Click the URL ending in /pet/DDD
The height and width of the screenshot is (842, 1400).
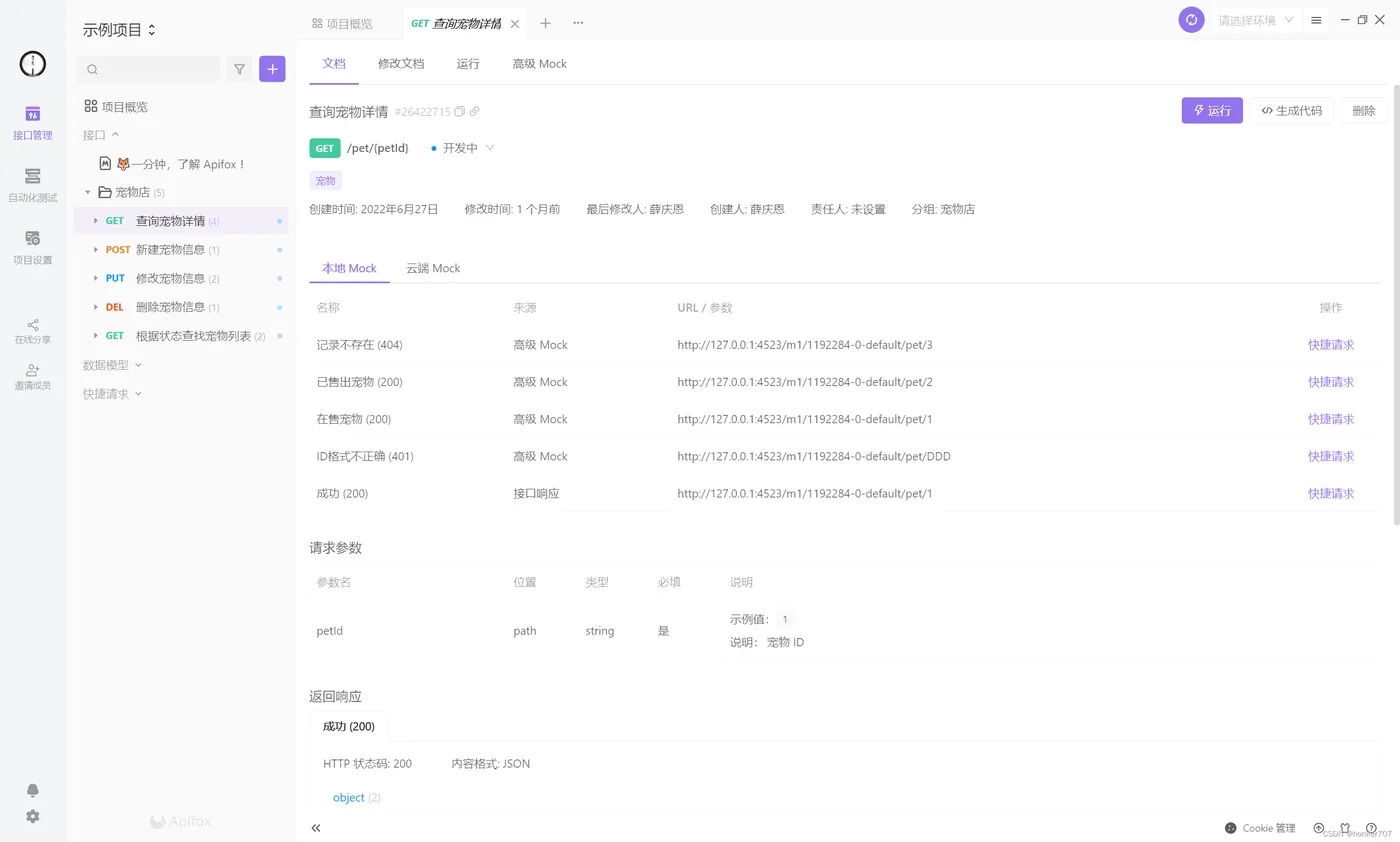(814, 456)
